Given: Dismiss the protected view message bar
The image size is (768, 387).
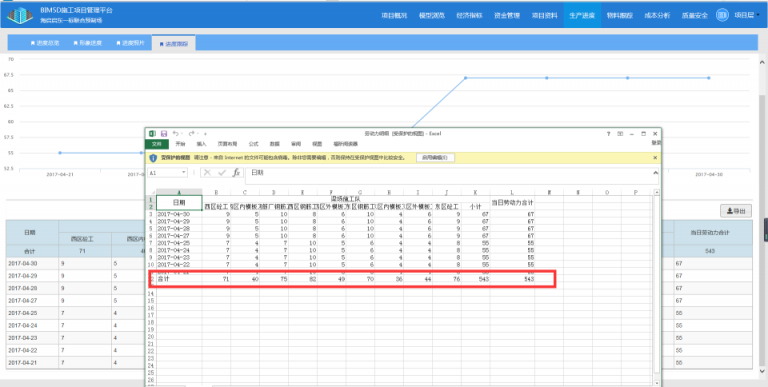Looking at the screenshot, I should [655, 158].
